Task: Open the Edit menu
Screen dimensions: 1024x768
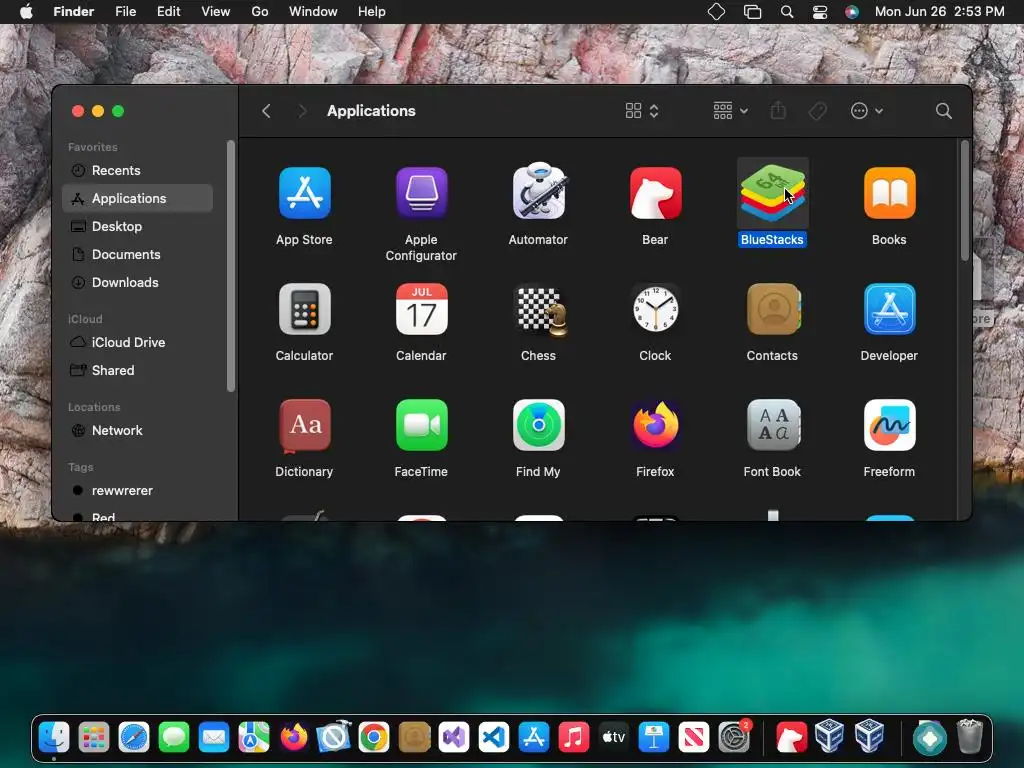Action: tap(168, 12)
